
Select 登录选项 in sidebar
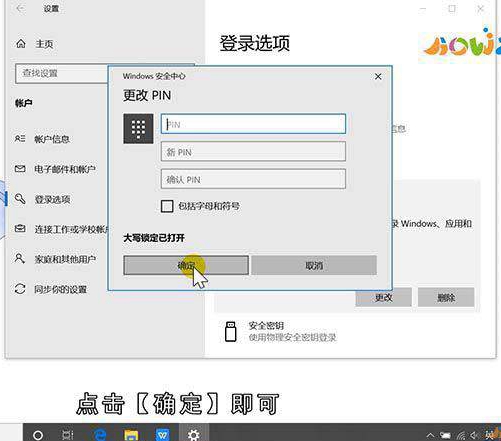click(52, 199)
